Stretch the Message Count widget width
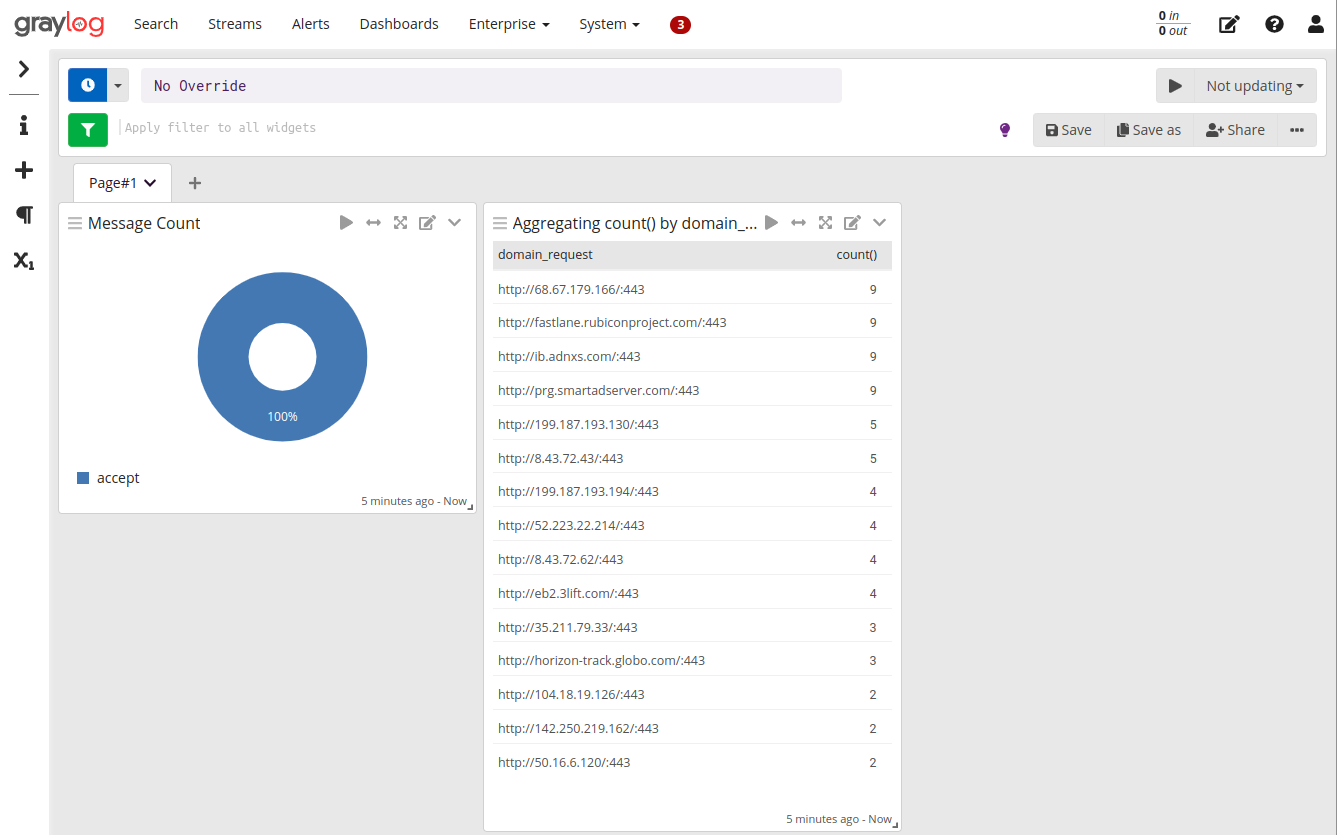The width and height of the screenshot is (1337, 835). click(x=373, y=223)
